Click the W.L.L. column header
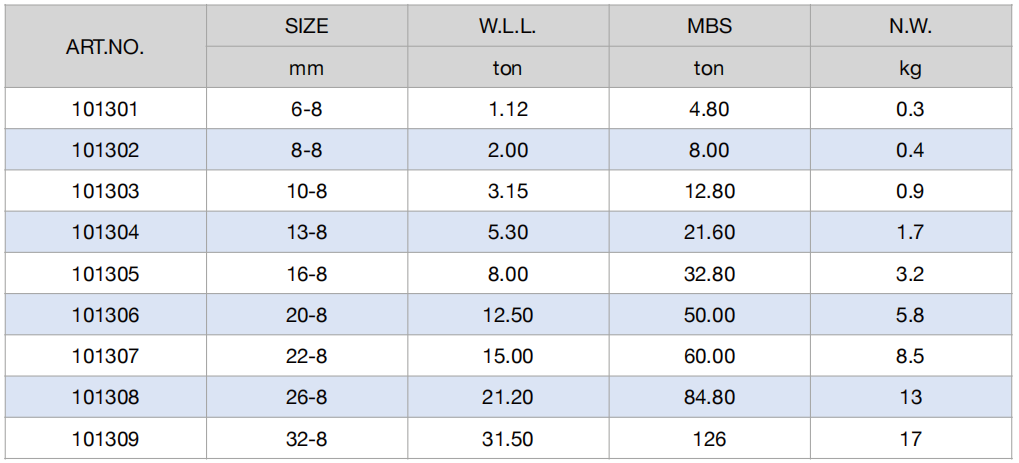Screen dimensions: 1019x463 (508, 27)
